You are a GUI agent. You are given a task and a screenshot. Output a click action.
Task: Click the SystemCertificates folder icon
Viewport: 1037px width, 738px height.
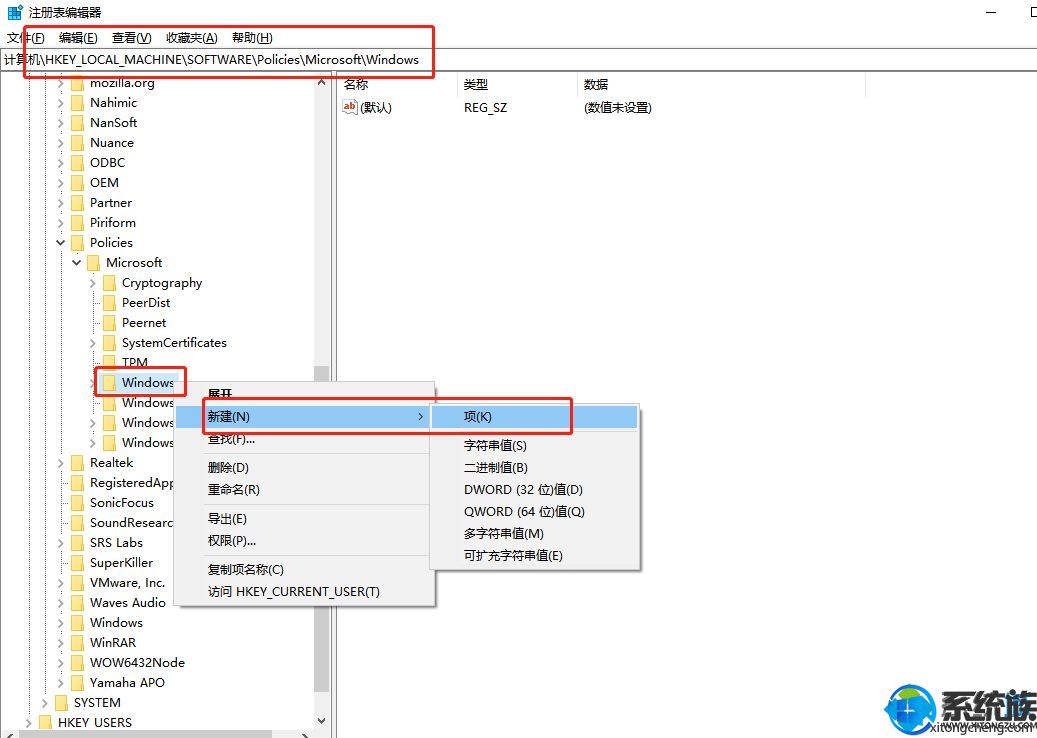click(109, 343)
